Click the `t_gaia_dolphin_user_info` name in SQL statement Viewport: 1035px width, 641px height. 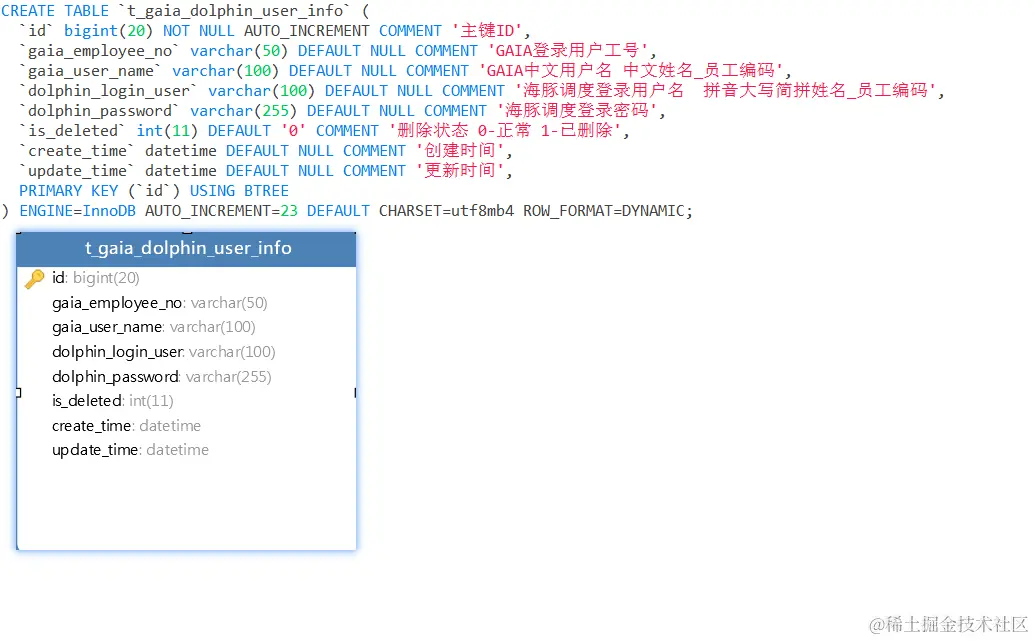coord(235,11)
